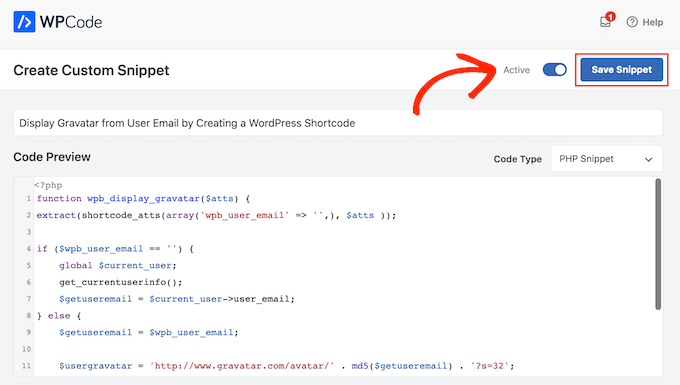Viewport: 680px width, 385px height.
Task: Click the snippet title input field
Action: [x=338, y=123]
